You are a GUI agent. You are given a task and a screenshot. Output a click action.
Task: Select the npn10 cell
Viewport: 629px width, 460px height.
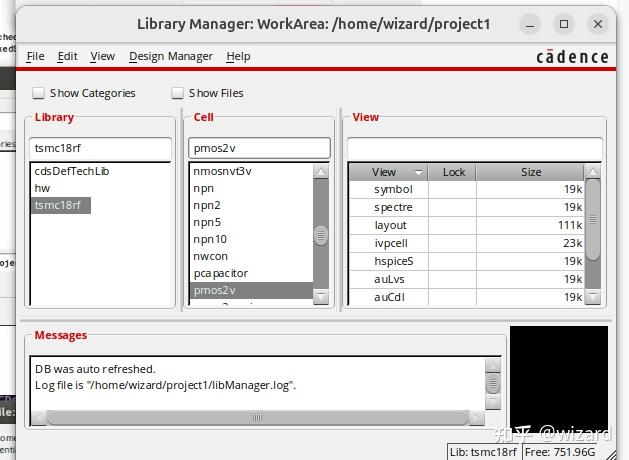tap(251, 239)
